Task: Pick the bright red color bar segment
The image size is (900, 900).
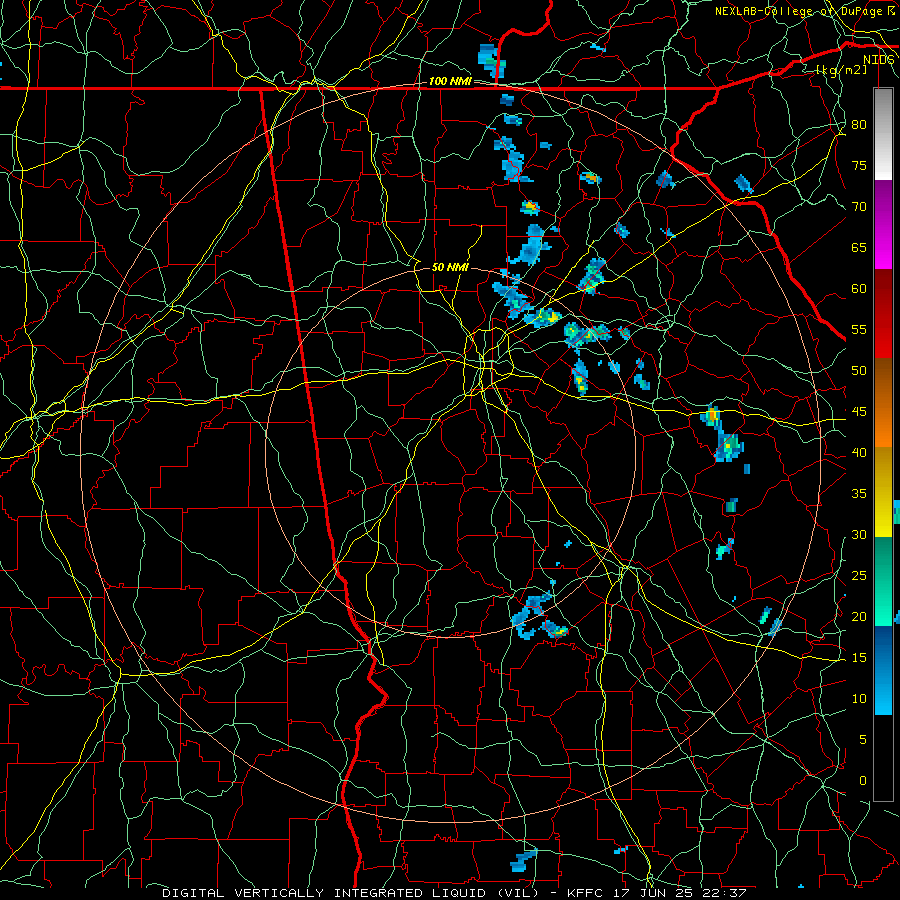Action: 883,336
